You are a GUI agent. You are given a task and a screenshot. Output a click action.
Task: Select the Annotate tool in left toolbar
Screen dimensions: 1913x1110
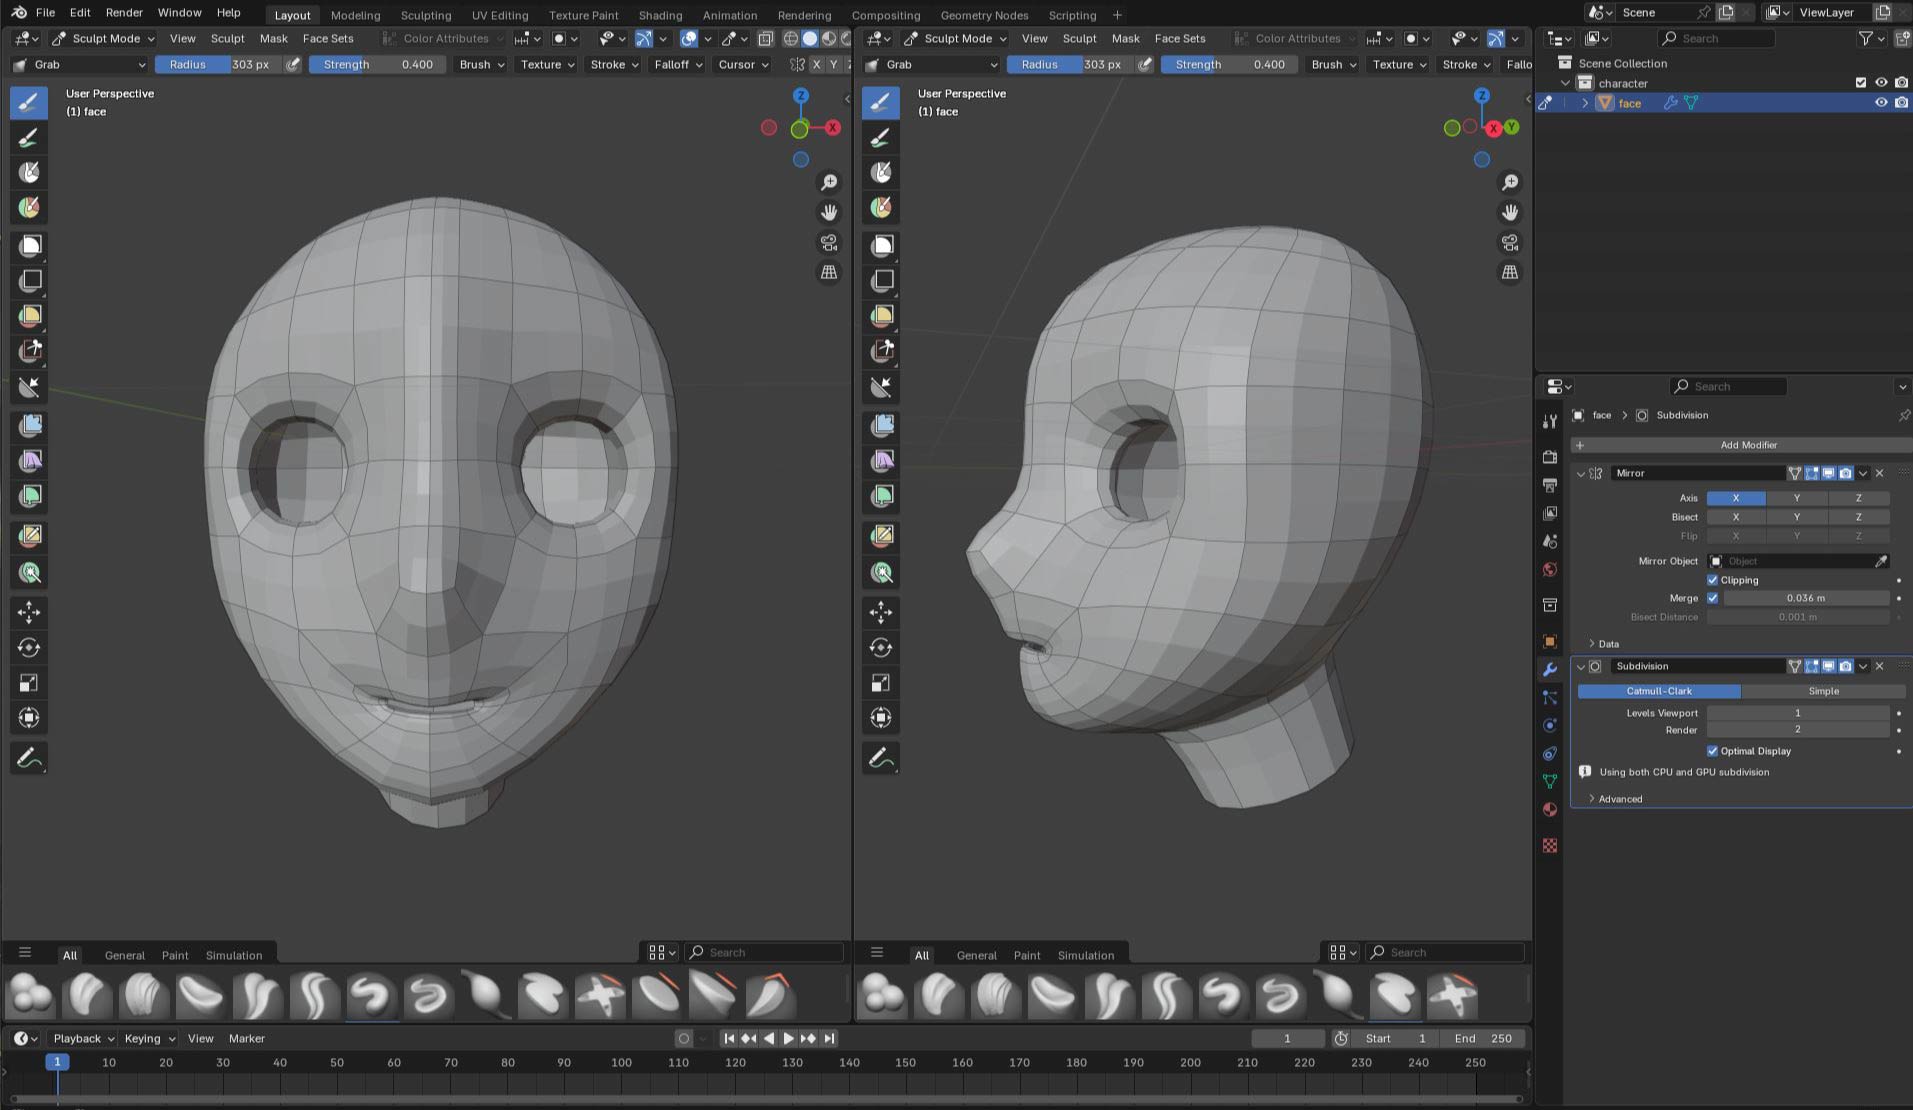tap(29, 758)
